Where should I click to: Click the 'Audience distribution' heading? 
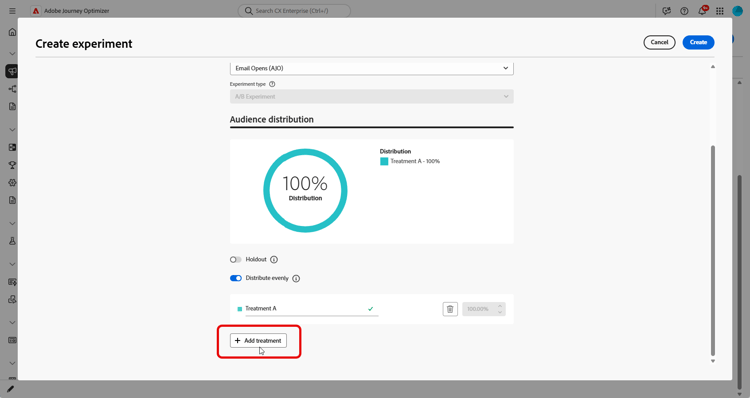pos(272,120)
